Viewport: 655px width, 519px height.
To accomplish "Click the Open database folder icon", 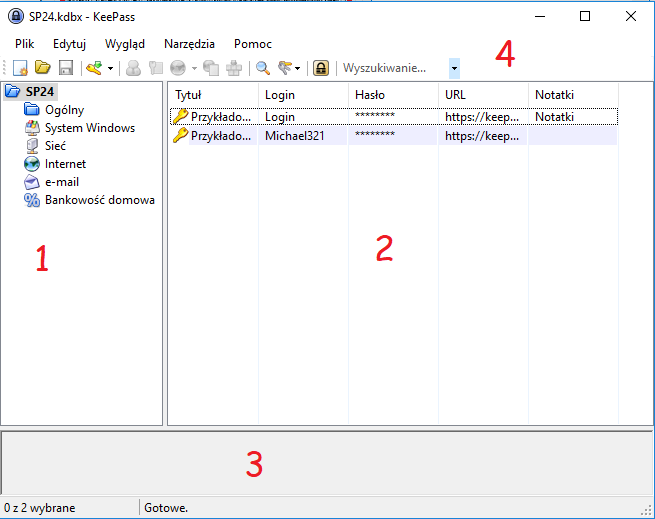I will 43,68.
